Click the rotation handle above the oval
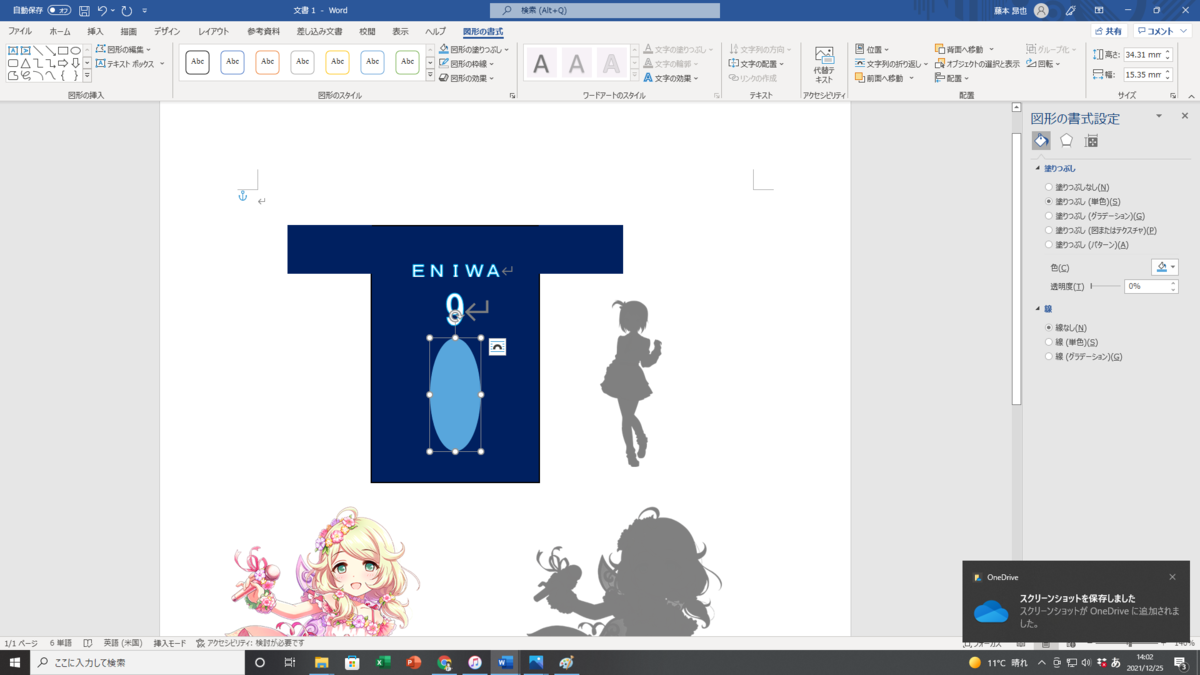The width and height of the screenshot is (1200, 675). click(x=455, y=317)
